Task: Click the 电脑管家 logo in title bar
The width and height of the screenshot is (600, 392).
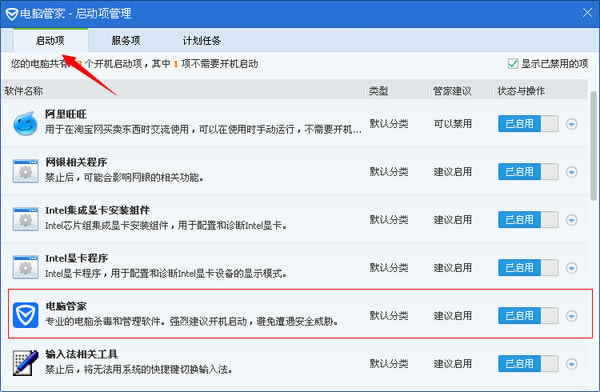Action: click(12, 14)
